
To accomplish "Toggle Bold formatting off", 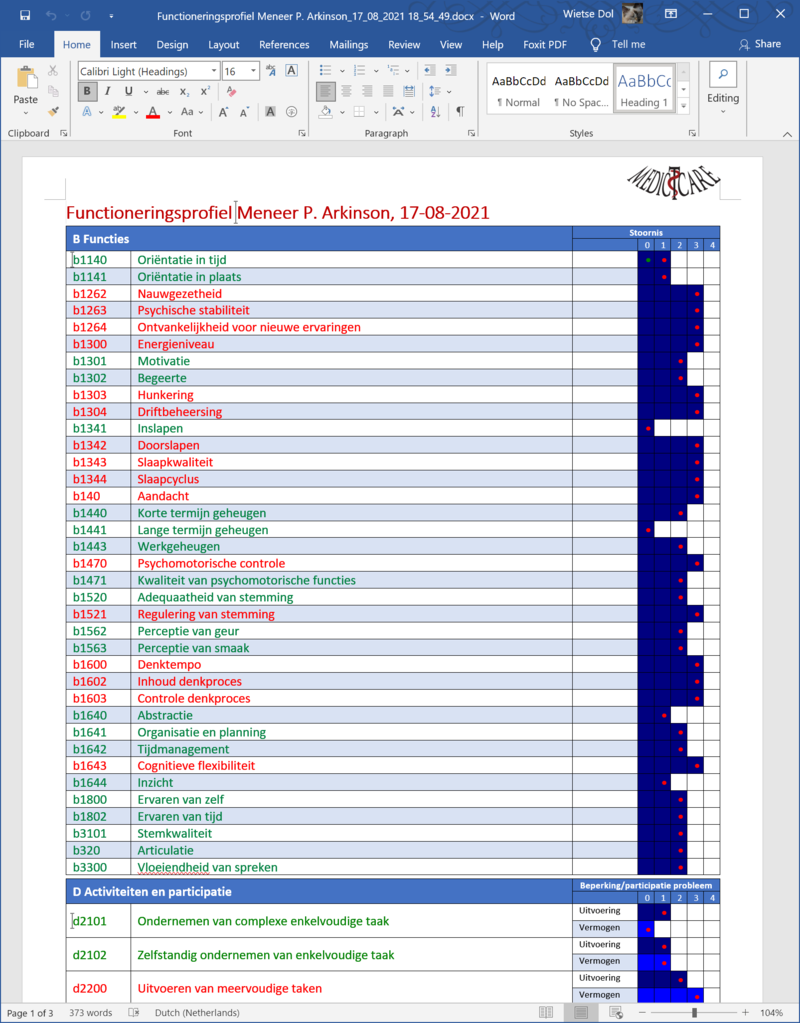I will [87, 91].
